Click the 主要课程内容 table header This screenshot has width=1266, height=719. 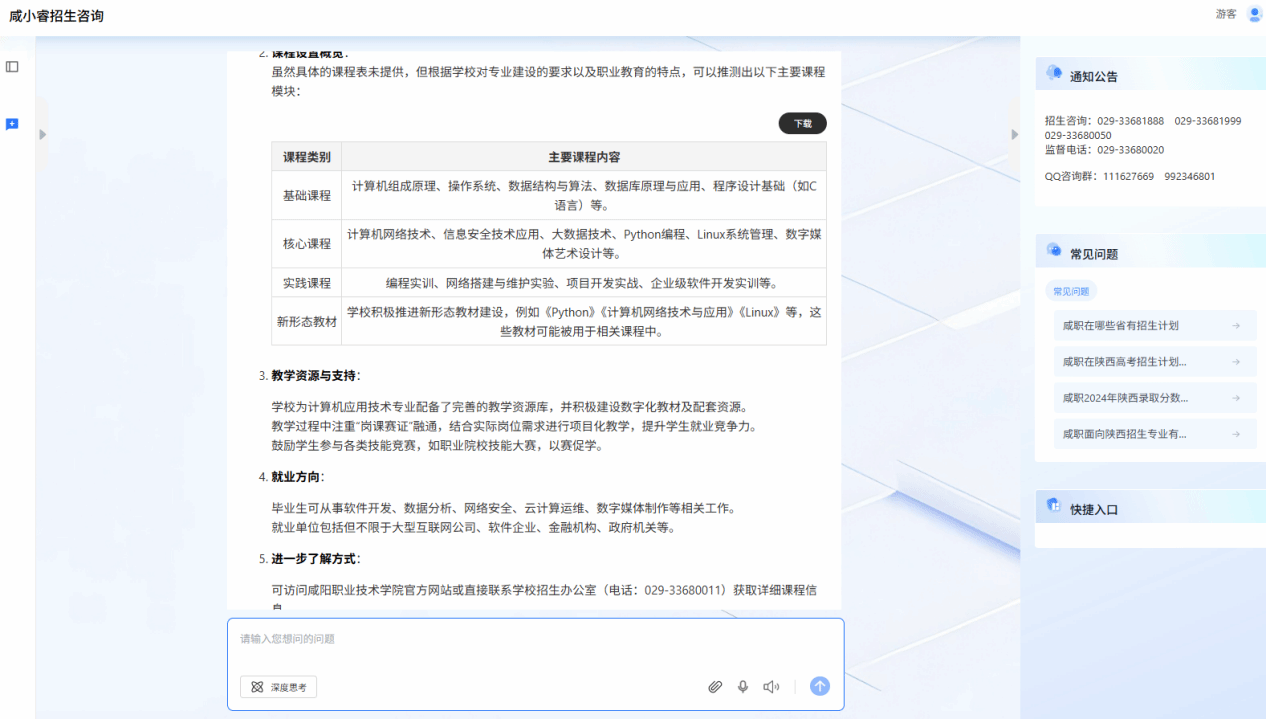point(584,157)
